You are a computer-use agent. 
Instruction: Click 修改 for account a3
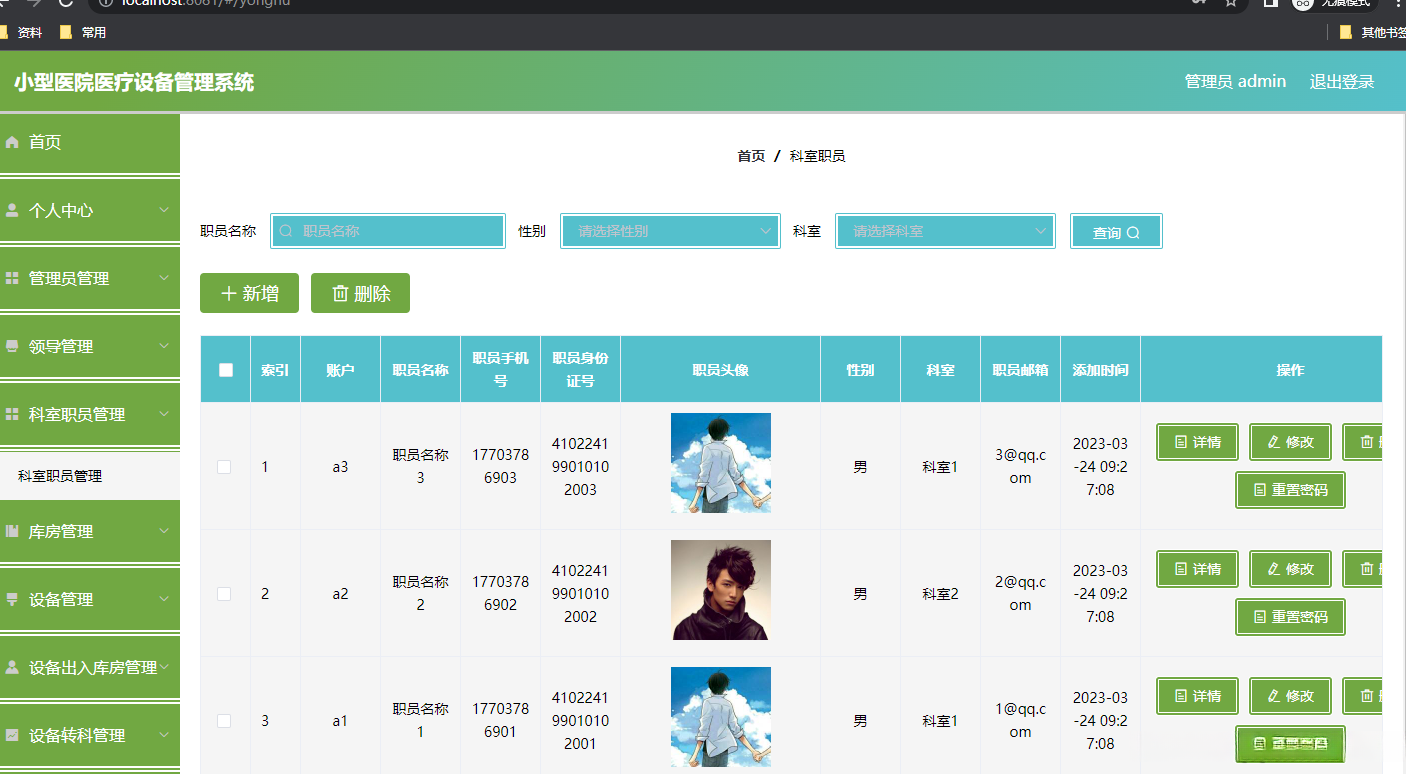(x=1290, y=442)
